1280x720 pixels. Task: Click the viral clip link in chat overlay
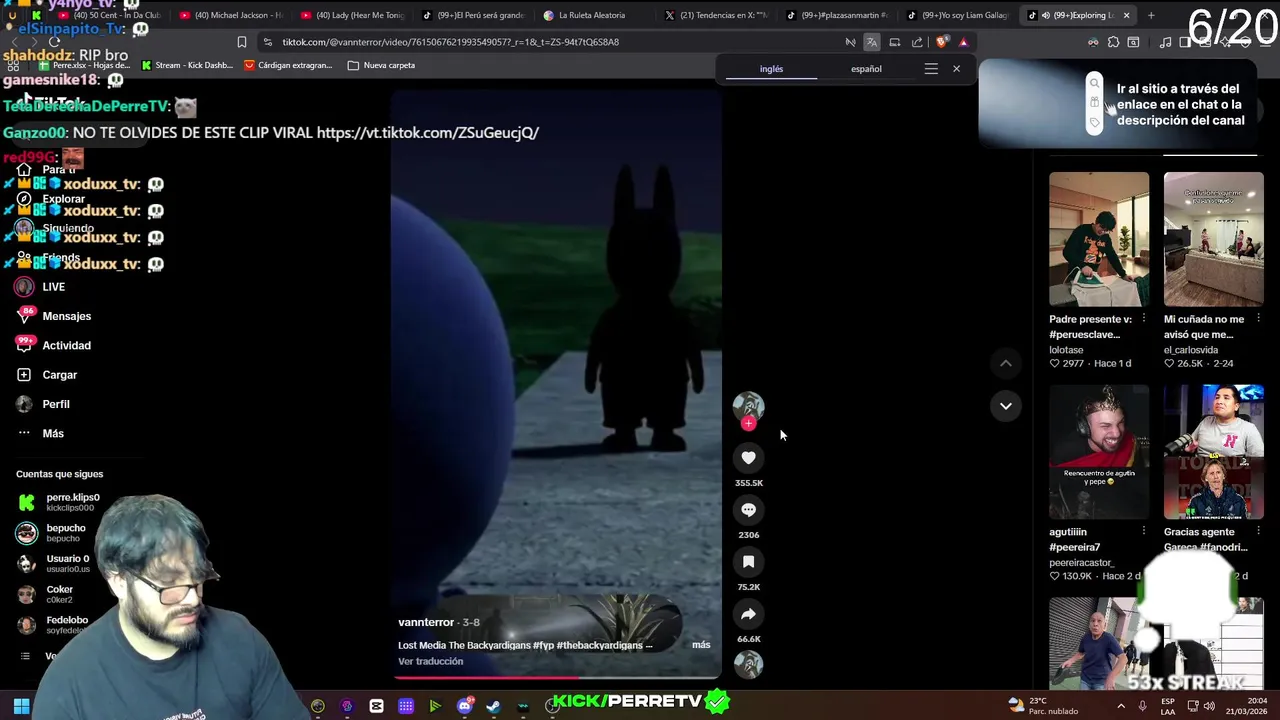pyautogui.click(x=427, y=132)
